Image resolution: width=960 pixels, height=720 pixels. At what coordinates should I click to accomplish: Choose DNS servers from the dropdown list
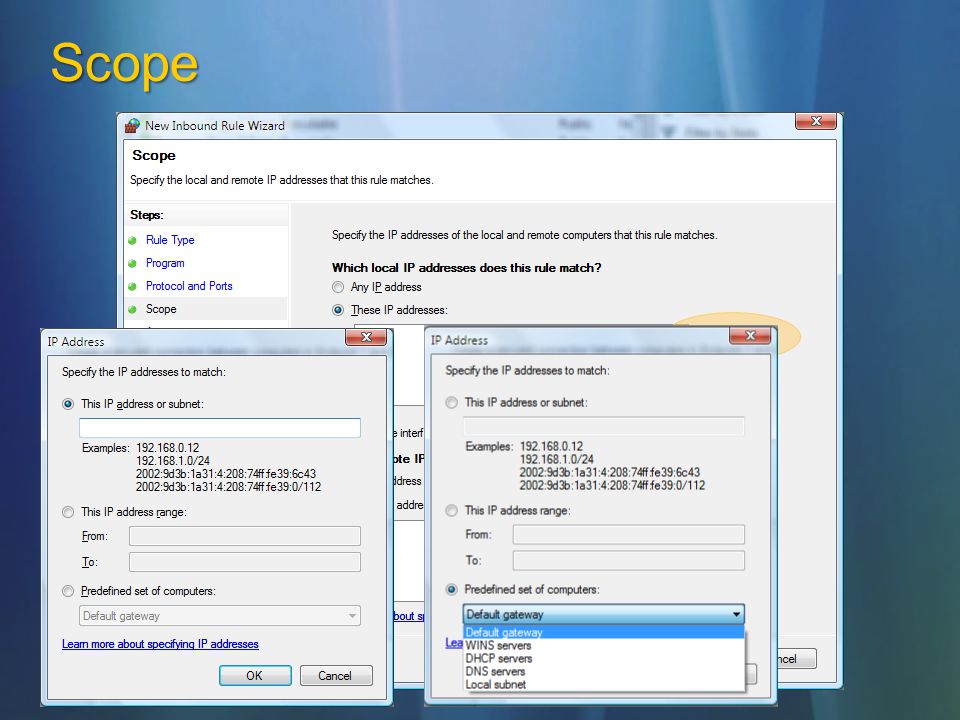604,672
